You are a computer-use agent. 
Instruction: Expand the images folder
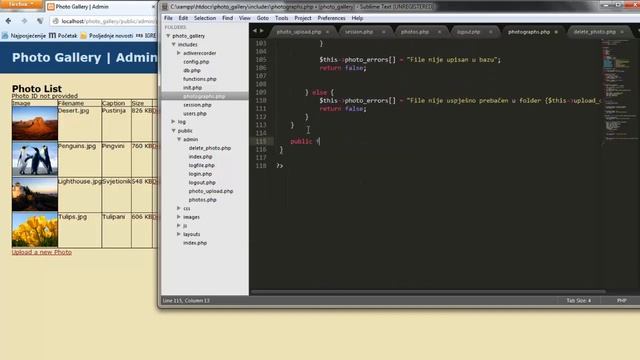coord(179,217)
